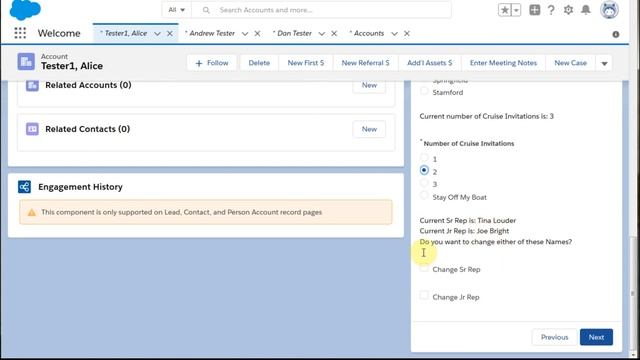The width and height of the screenshot is (640, 360).
Task: Switch to the Dan Tester tab
Action: 293,33
